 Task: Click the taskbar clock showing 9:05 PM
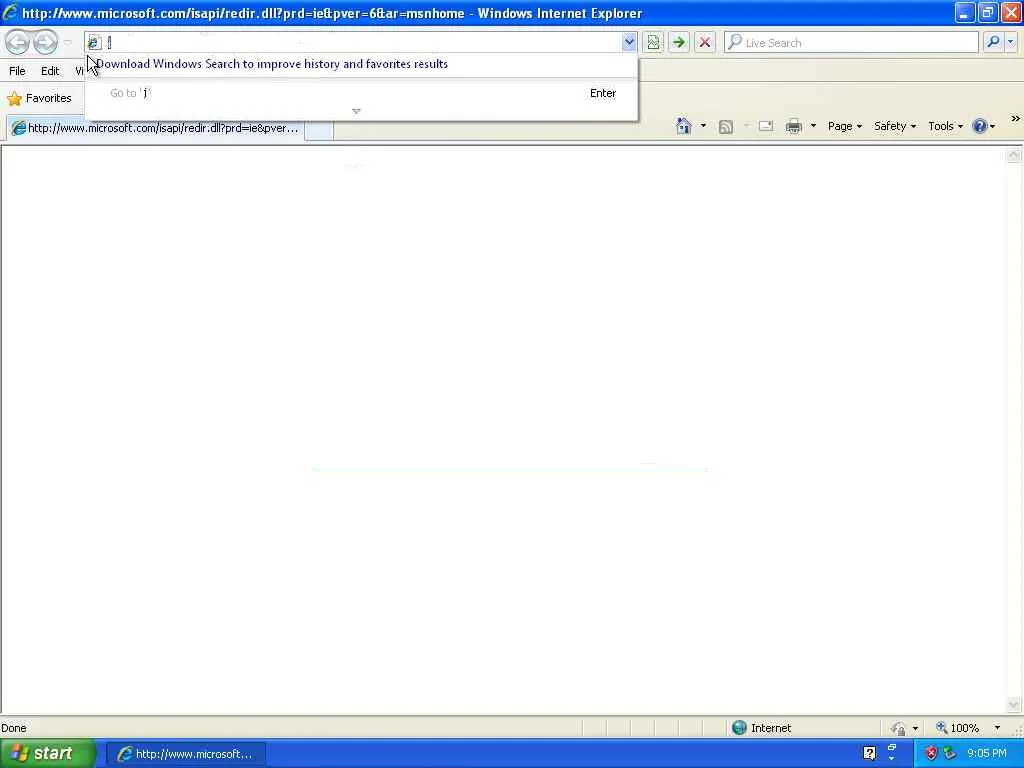987,754
